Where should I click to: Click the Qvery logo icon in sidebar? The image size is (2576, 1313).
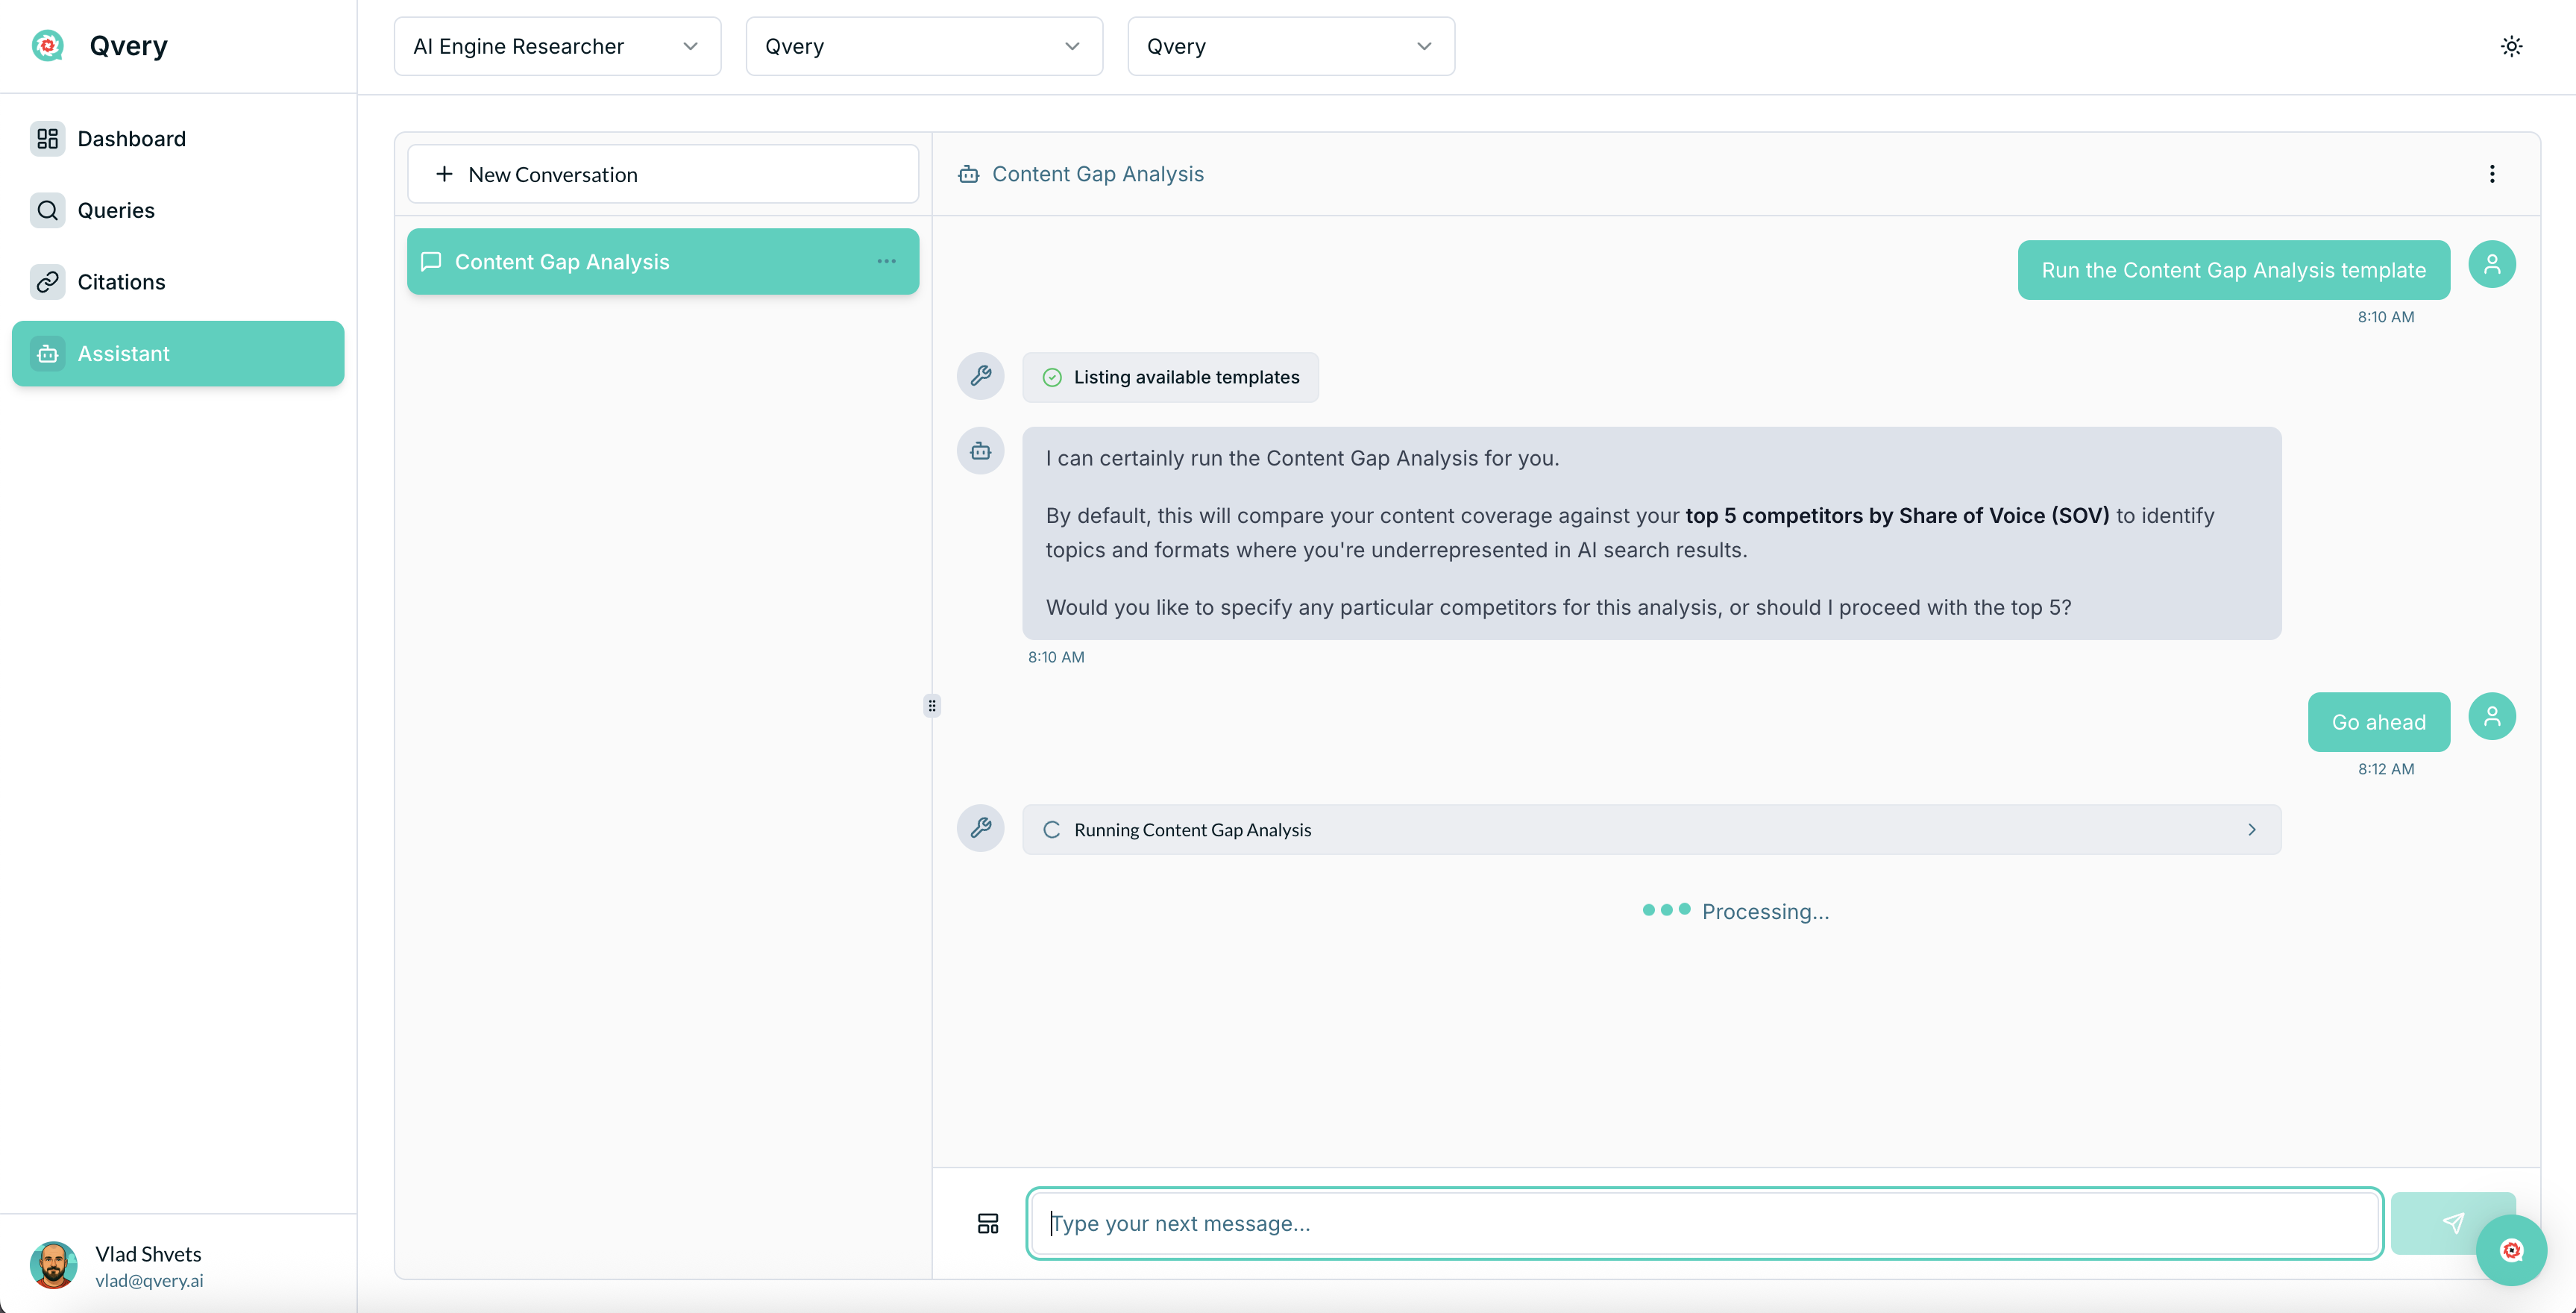coord(47,46)
